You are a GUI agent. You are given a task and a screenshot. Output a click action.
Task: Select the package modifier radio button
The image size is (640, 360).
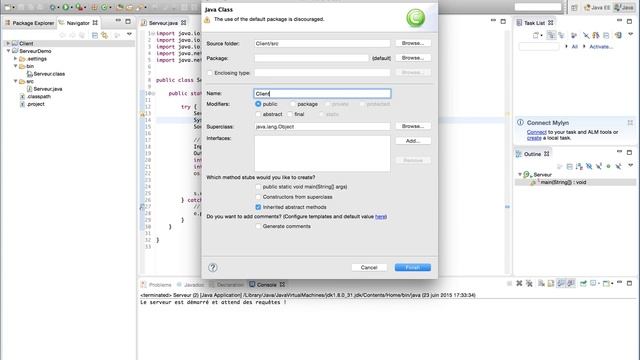[293, 104]
